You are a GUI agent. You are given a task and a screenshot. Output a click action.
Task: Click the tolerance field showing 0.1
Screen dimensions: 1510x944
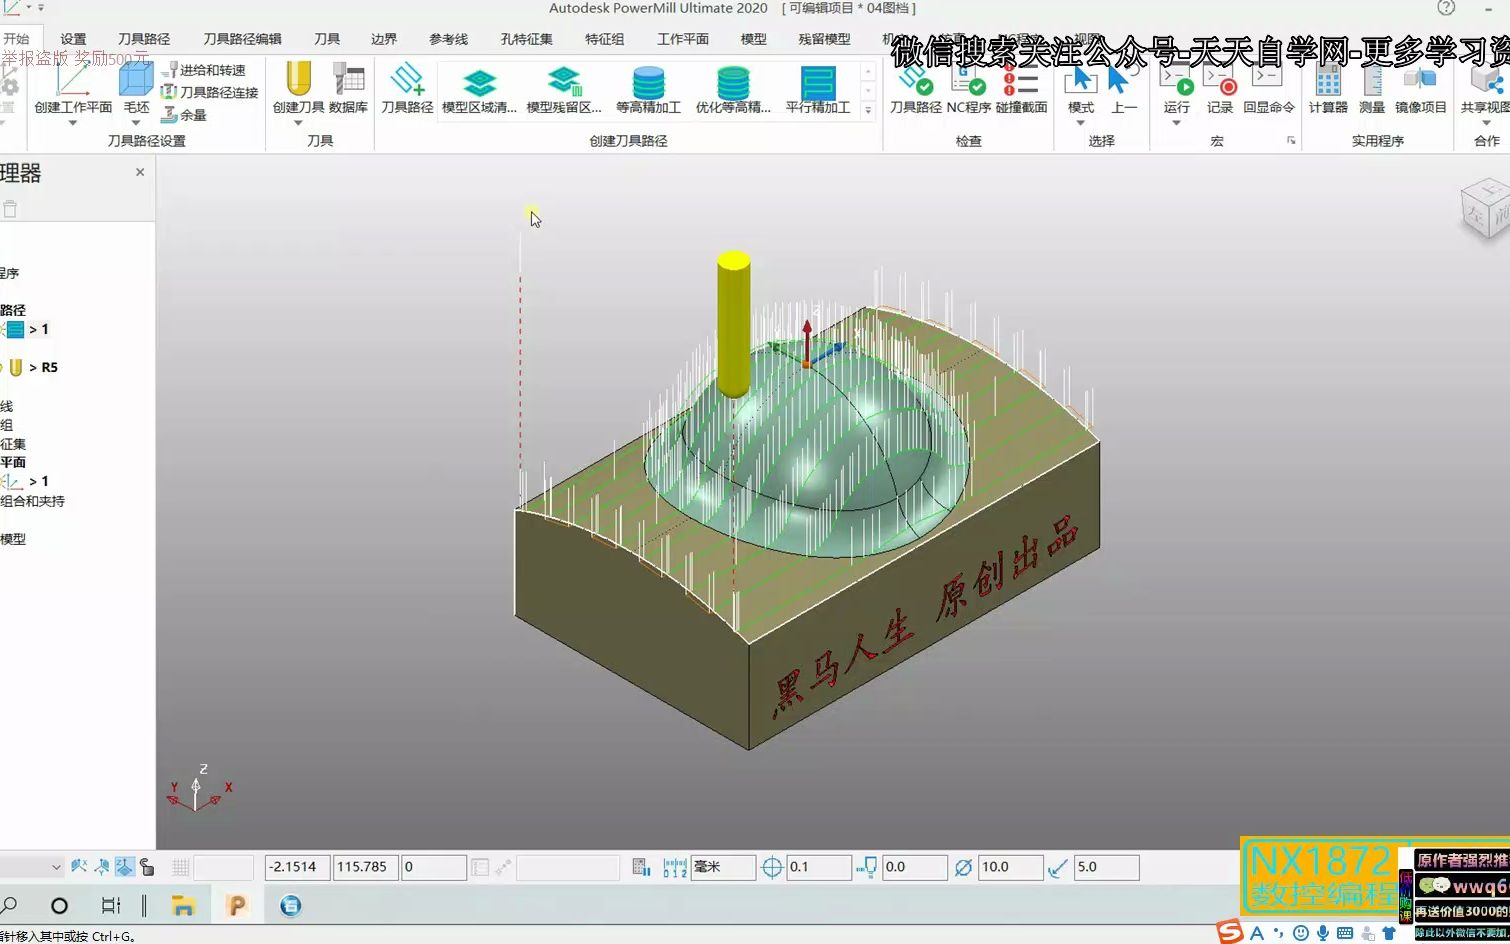click(x=819, y=867)
